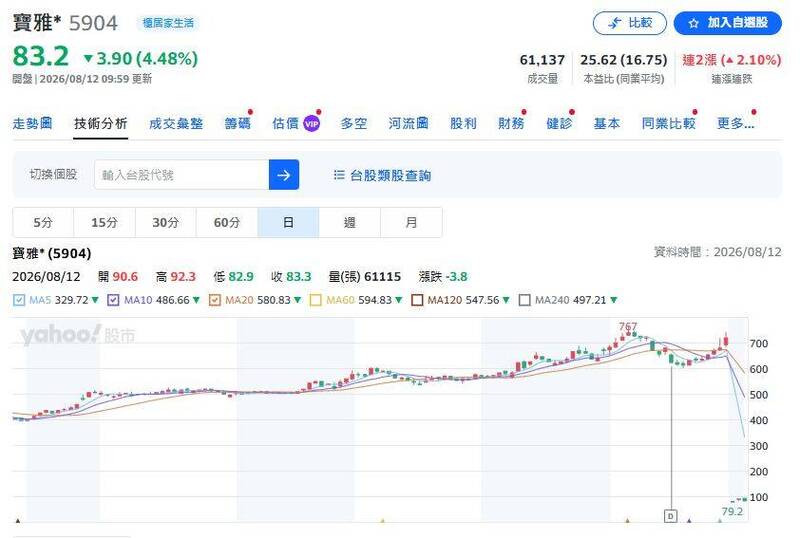Screen dimensions: 800x538
Task: Toggle the MA5 checkbox
Action: click(19, 300)
